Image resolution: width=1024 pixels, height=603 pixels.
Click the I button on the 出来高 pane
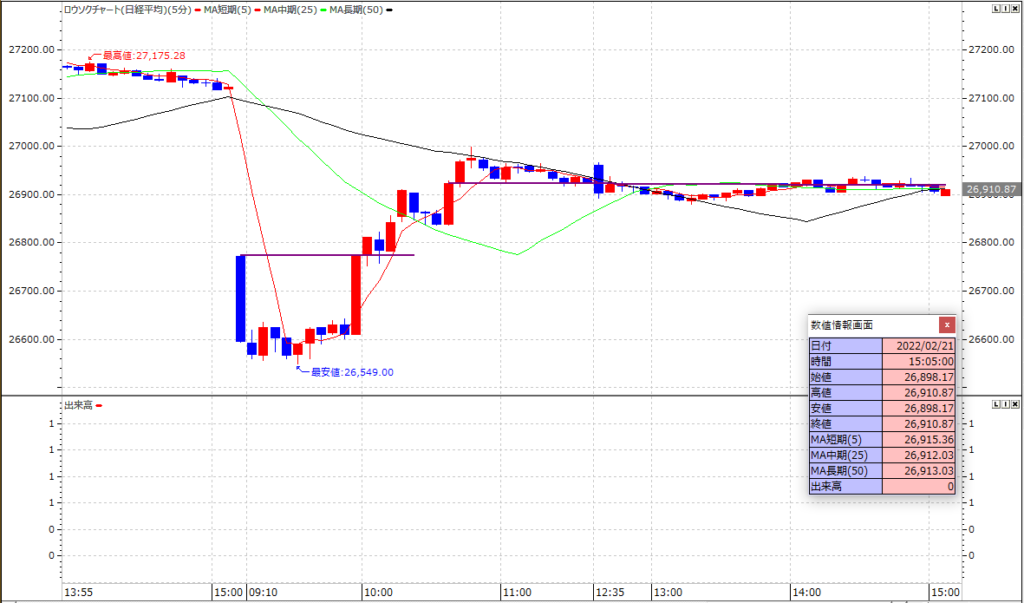pos(1006,405)
